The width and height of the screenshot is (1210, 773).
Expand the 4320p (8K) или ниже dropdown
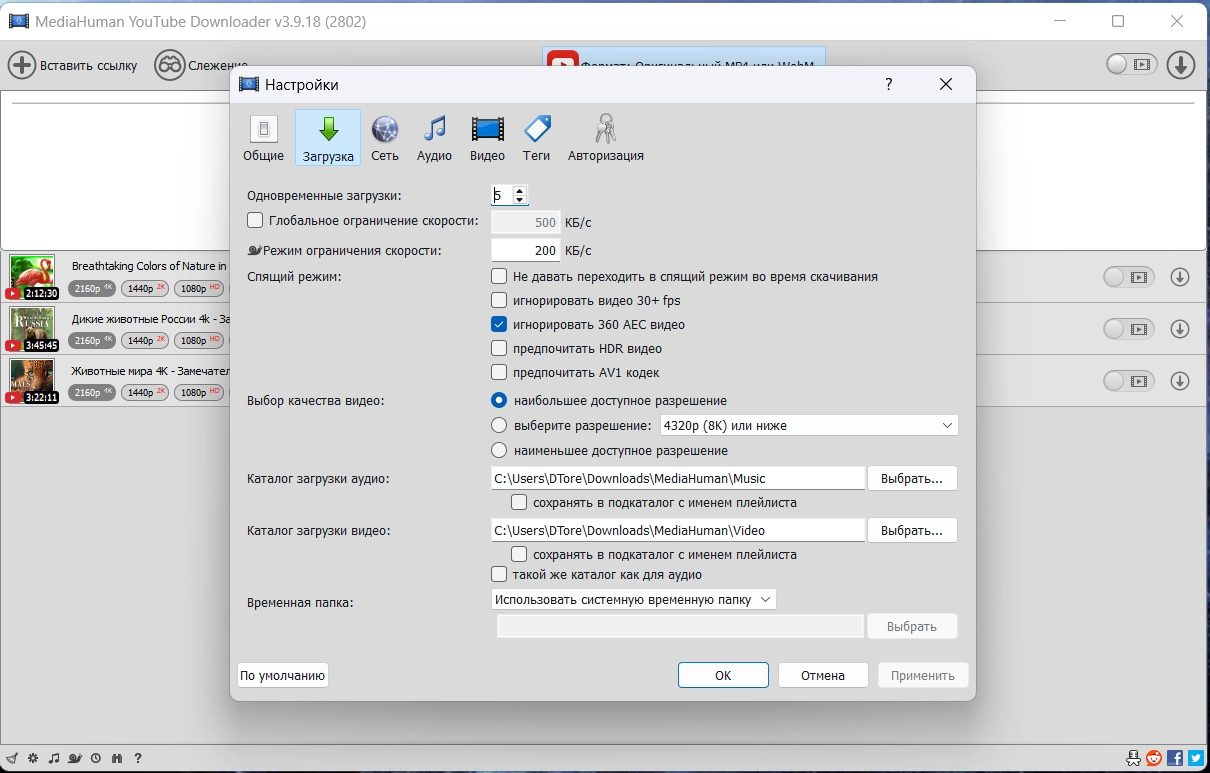tap(808, 426)
